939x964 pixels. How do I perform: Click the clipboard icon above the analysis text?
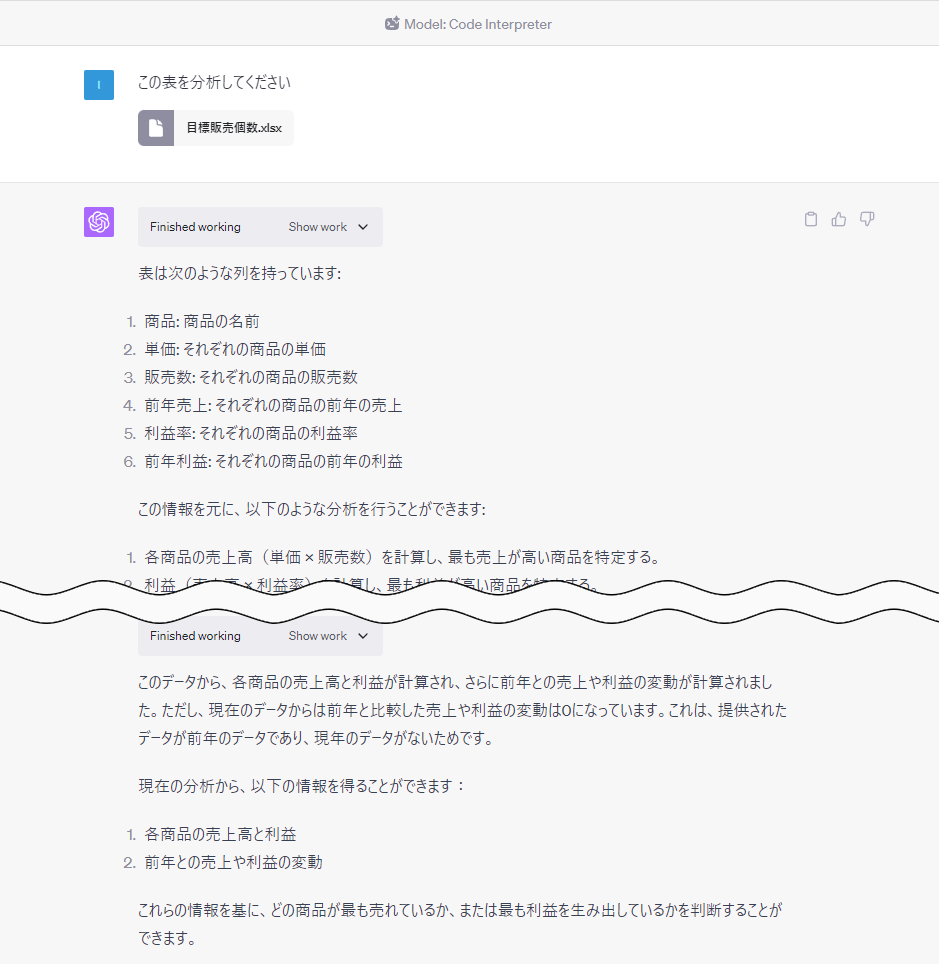tap(810, 219)
